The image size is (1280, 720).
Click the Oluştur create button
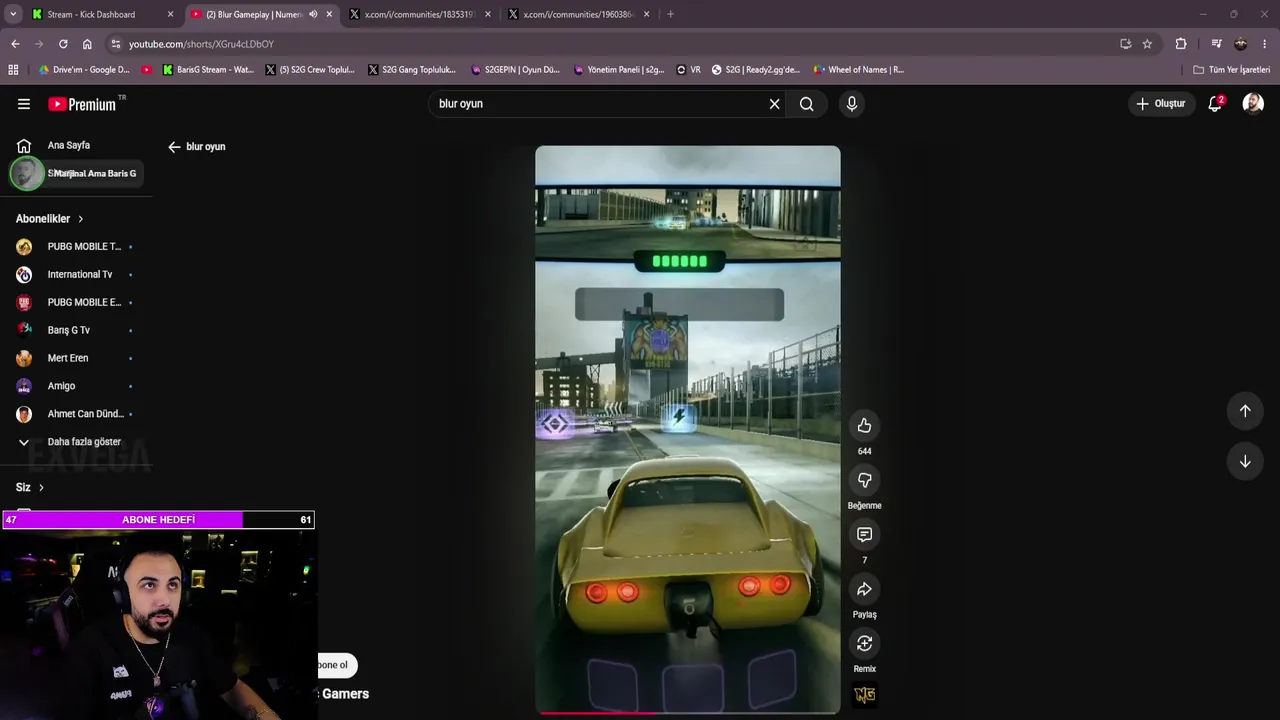[1160, 104]
